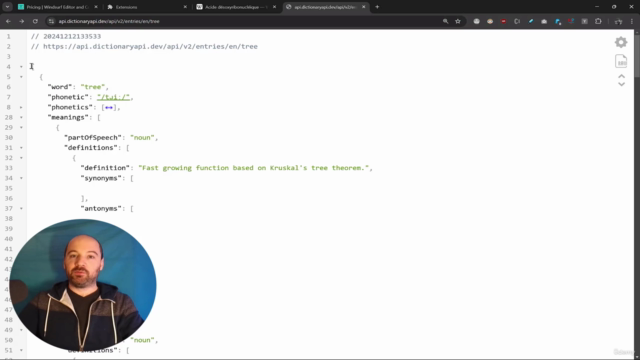Viewport: 640px width, 360px height.
Task: Open the Chrome three-dot menu
Action: click(632, 21)
